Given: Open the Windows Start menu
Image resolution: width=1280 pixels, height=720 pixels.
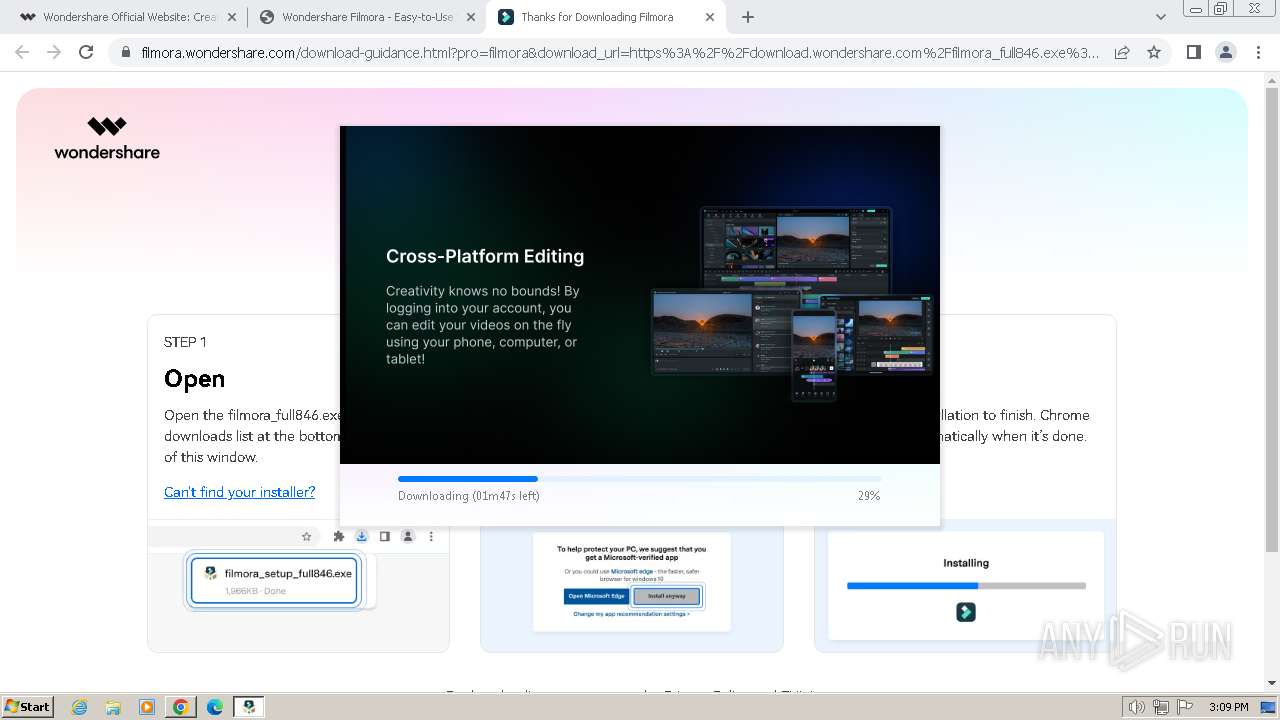Looking at the screenshot, I should click(28, 706).
